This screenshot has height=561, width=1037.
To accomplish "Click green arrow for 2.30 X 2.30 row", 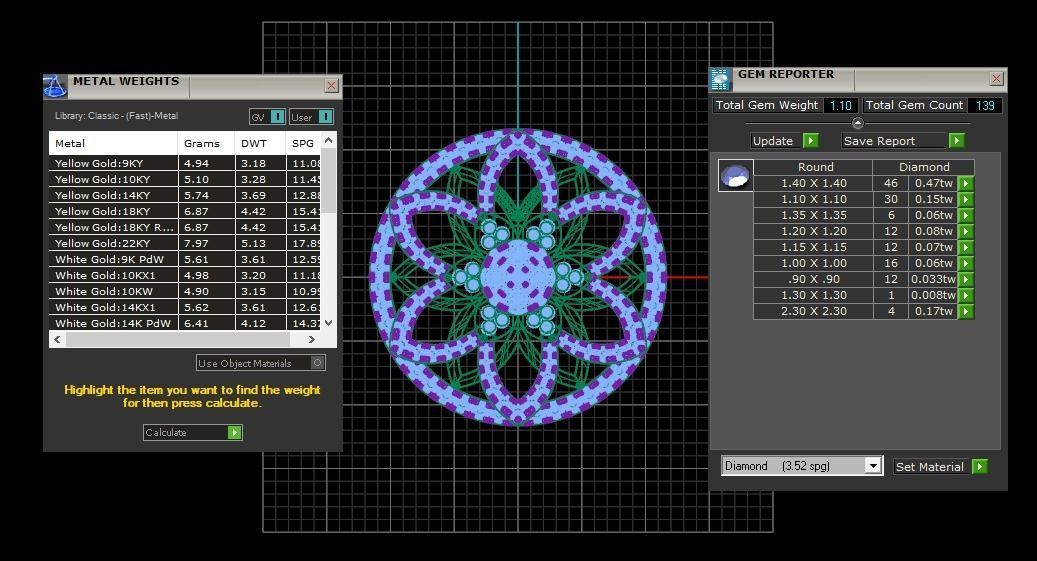I will click(x=966, y=311).
